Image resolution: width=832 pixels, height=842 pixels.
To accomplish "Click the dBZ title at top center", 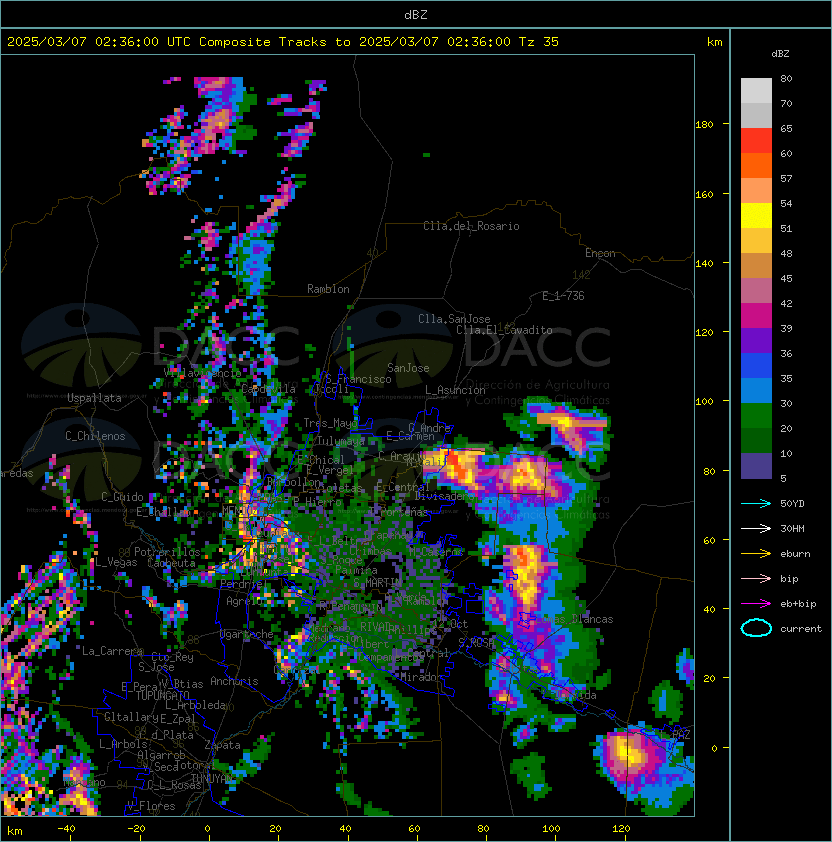I will tap(416, 14).
